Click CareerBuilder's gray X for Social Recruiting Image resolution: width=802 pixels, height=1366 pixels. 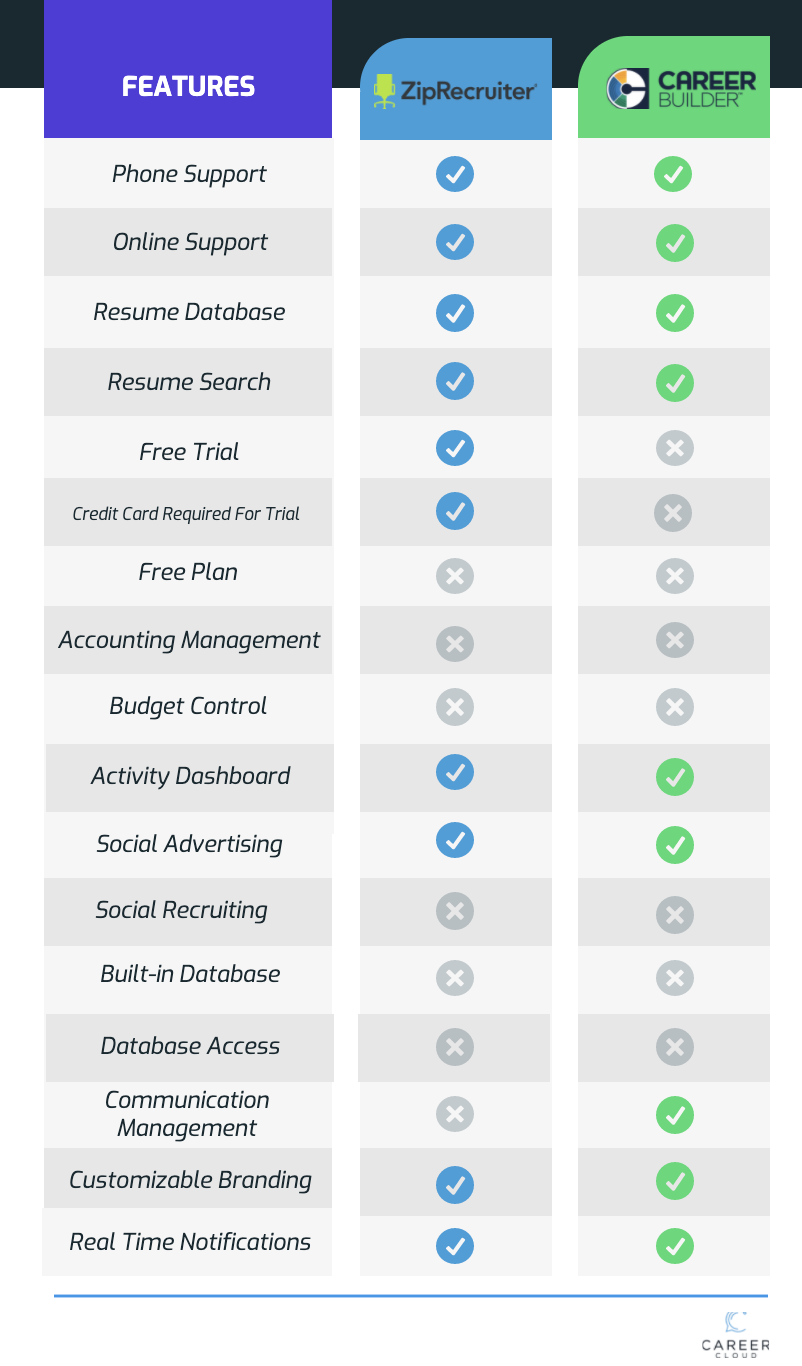point(674,914)
